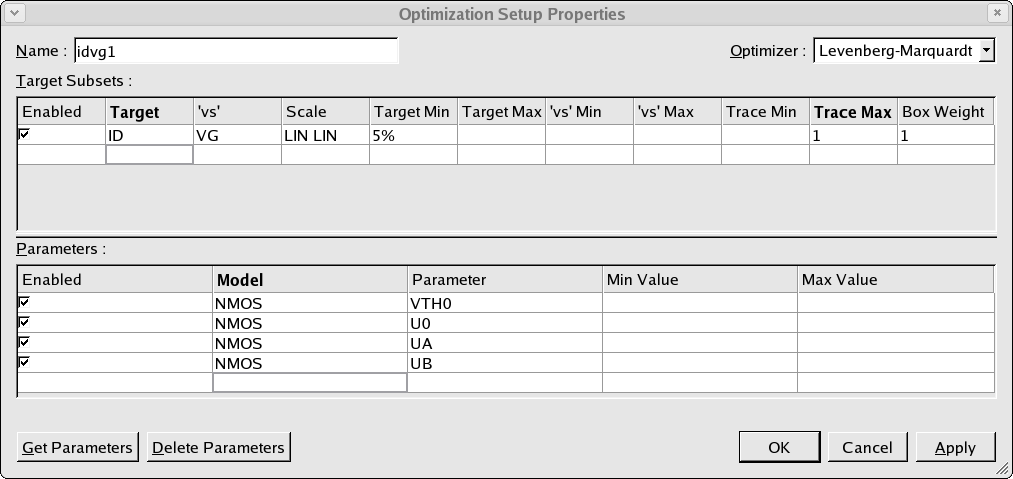The height and width of the screenshot is (479, 1013).
Task: Click Delete Parameters button
Action: coord(219,447)
